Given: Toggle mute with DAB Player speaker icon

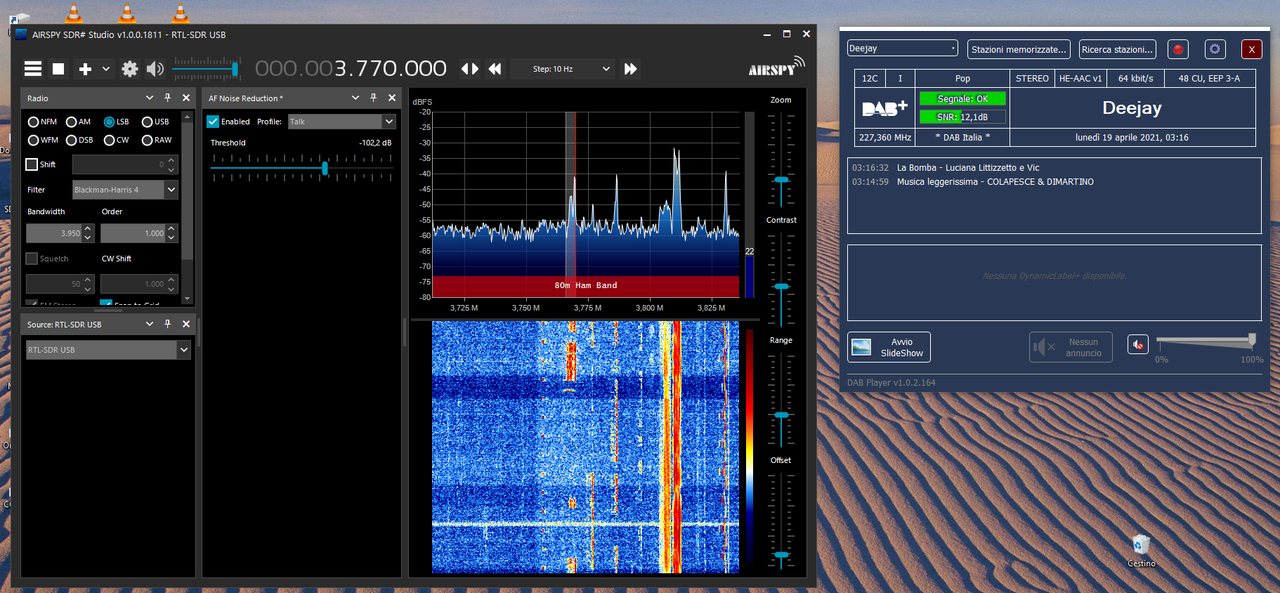Looking at the screenshot, I should coord(1138,344).
